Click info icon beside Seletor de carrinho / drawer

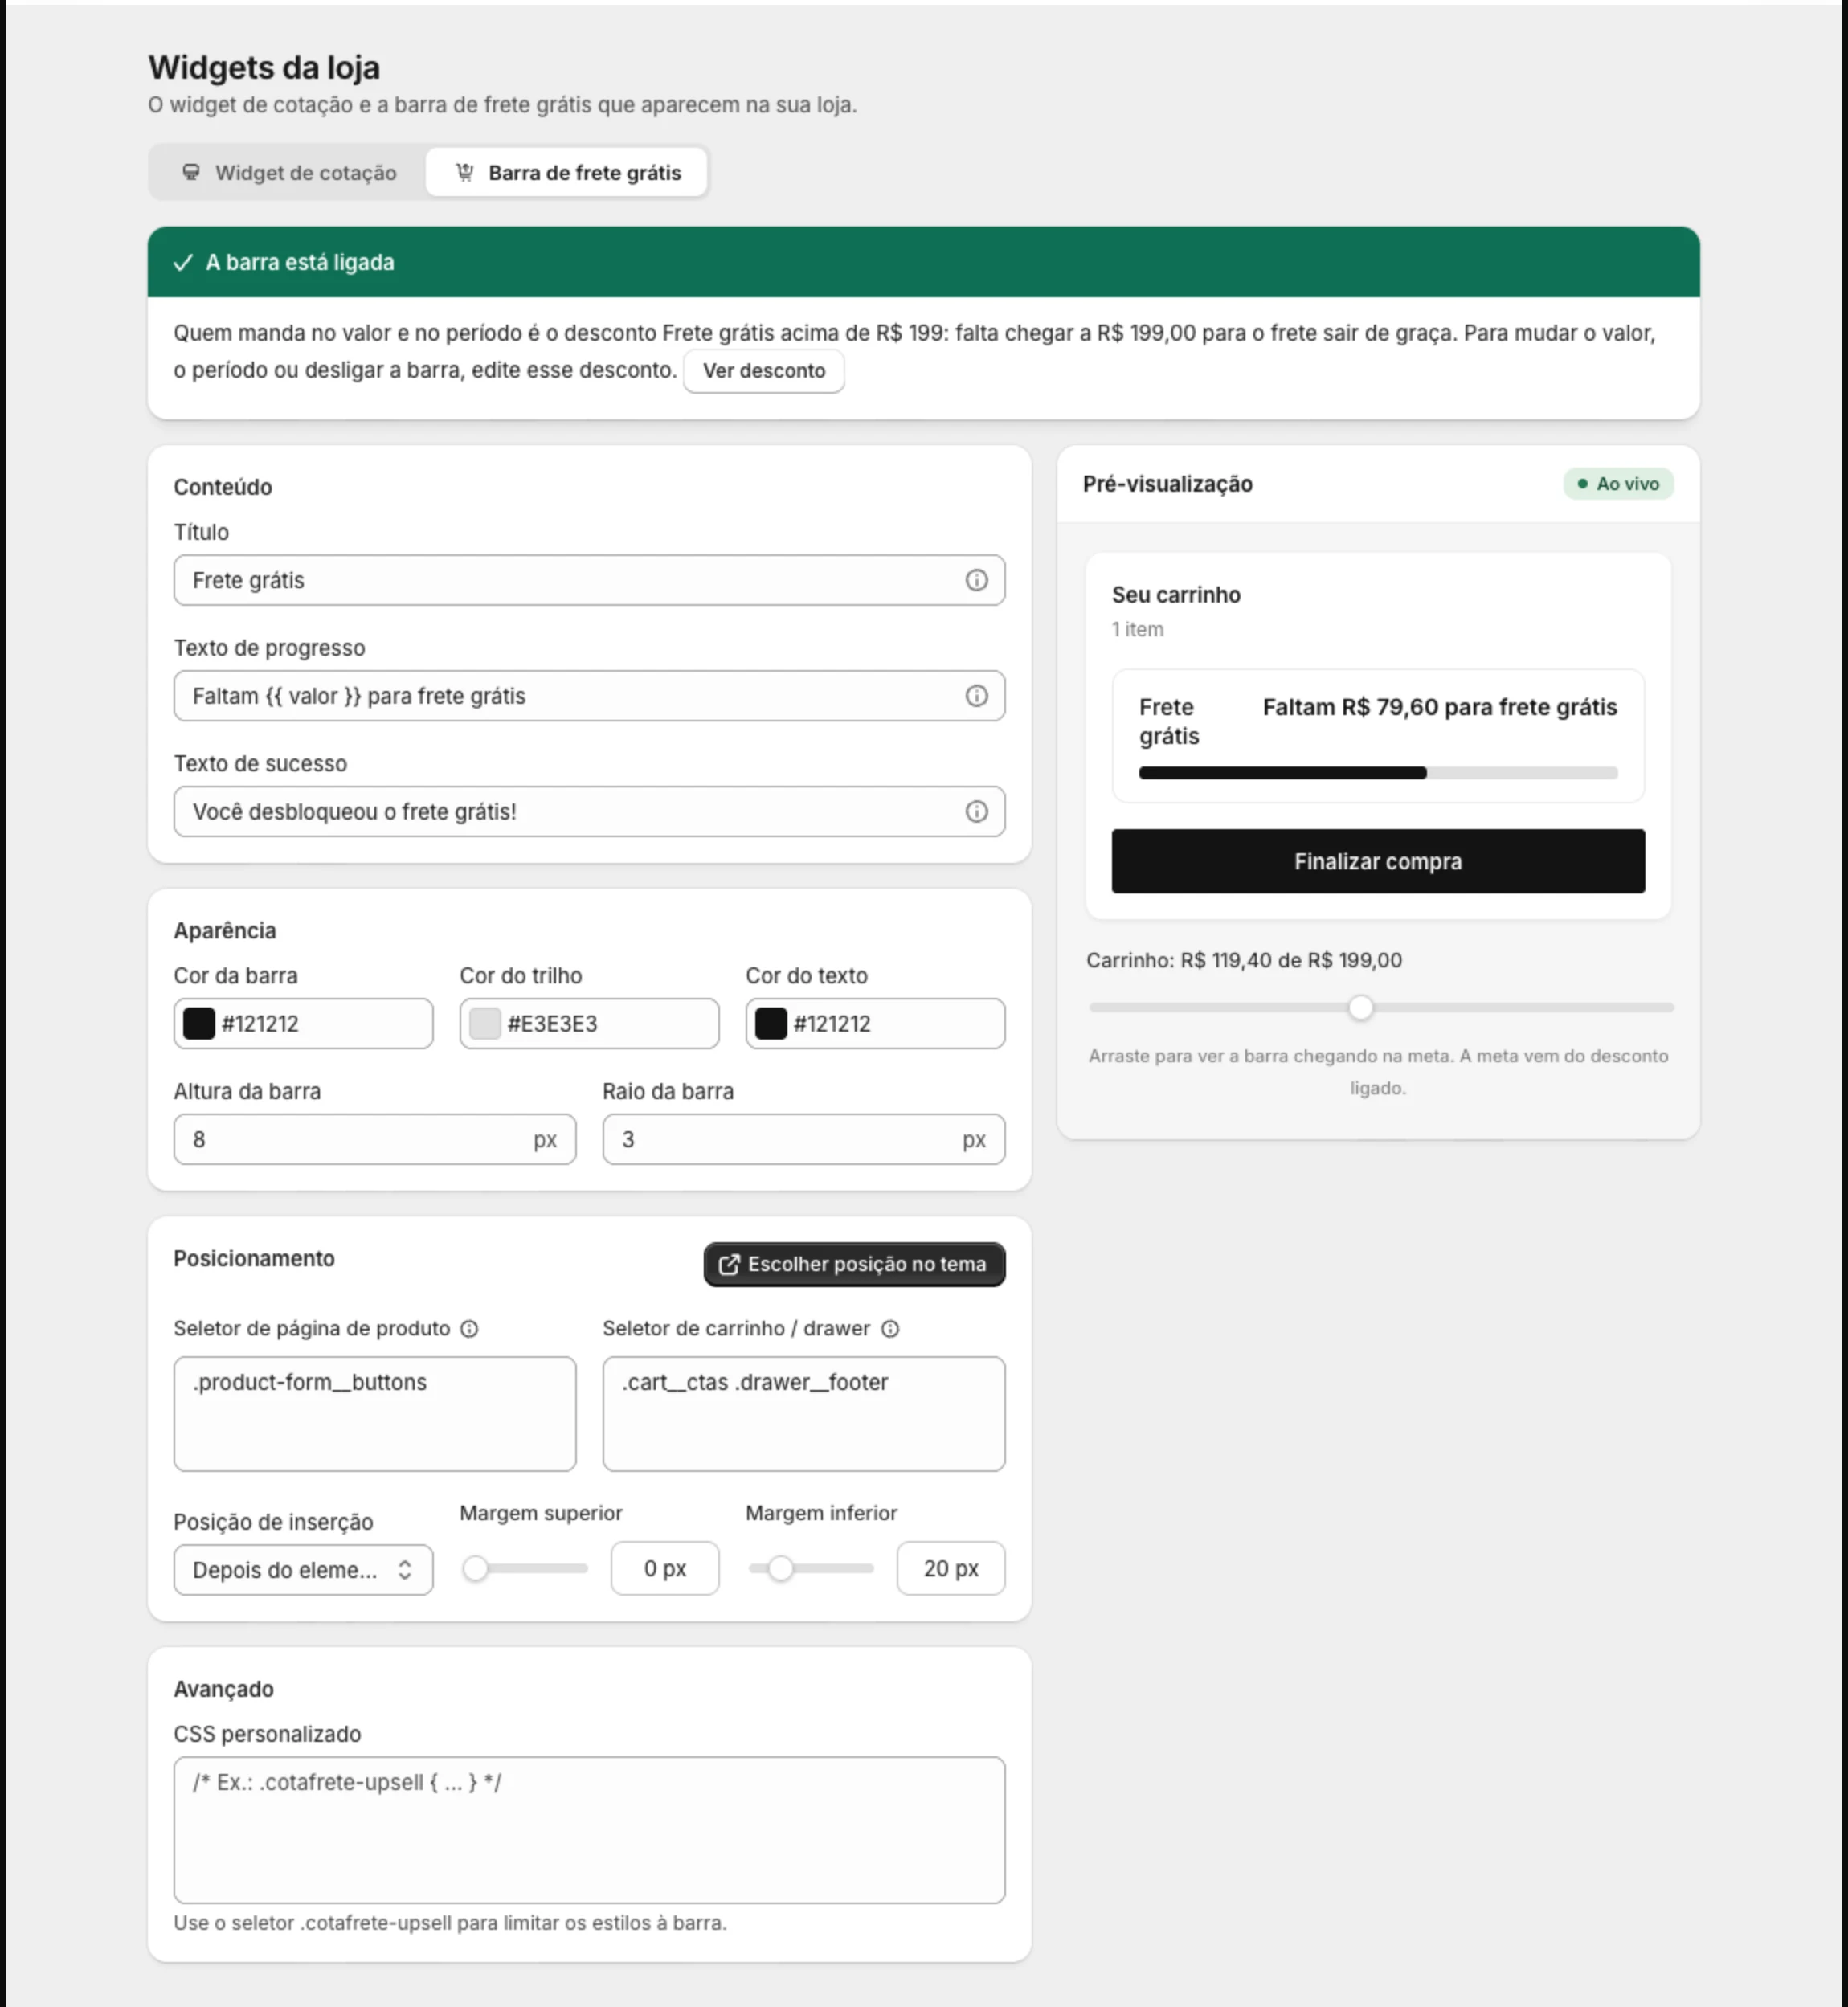890,1328
